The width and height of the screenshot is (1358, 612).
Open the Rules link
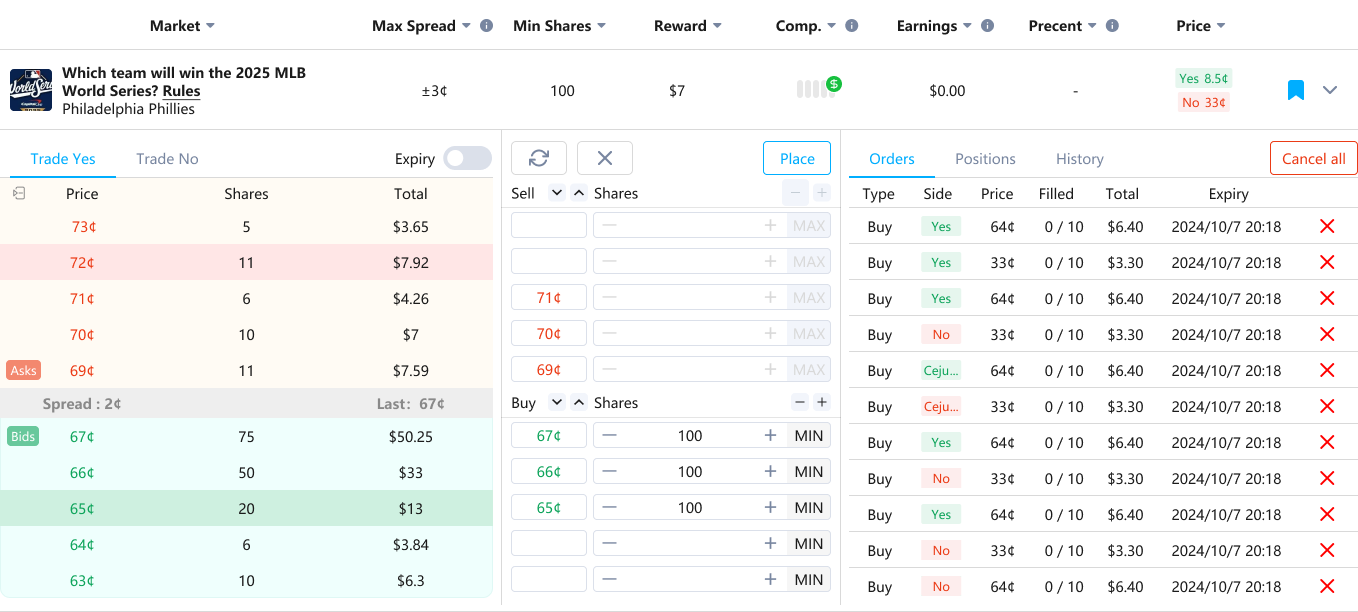(x=181, y=91)
